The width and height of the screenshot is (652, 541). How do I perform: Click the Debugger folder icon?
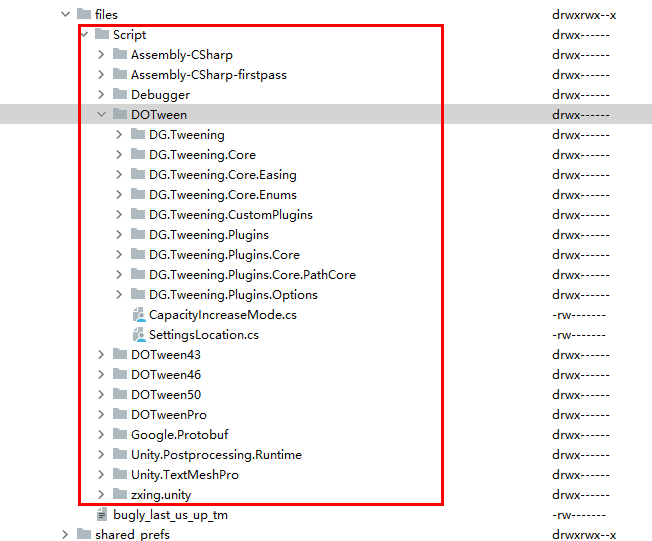coord(120,94)
